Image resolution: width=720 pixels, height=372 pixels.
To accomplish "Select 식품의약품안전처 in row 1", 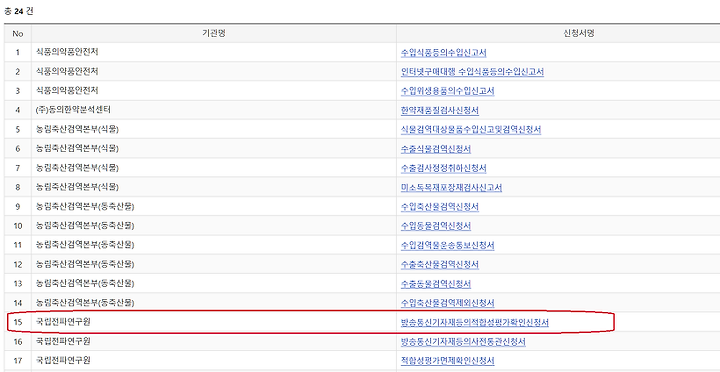I will [x=67, y=52].
